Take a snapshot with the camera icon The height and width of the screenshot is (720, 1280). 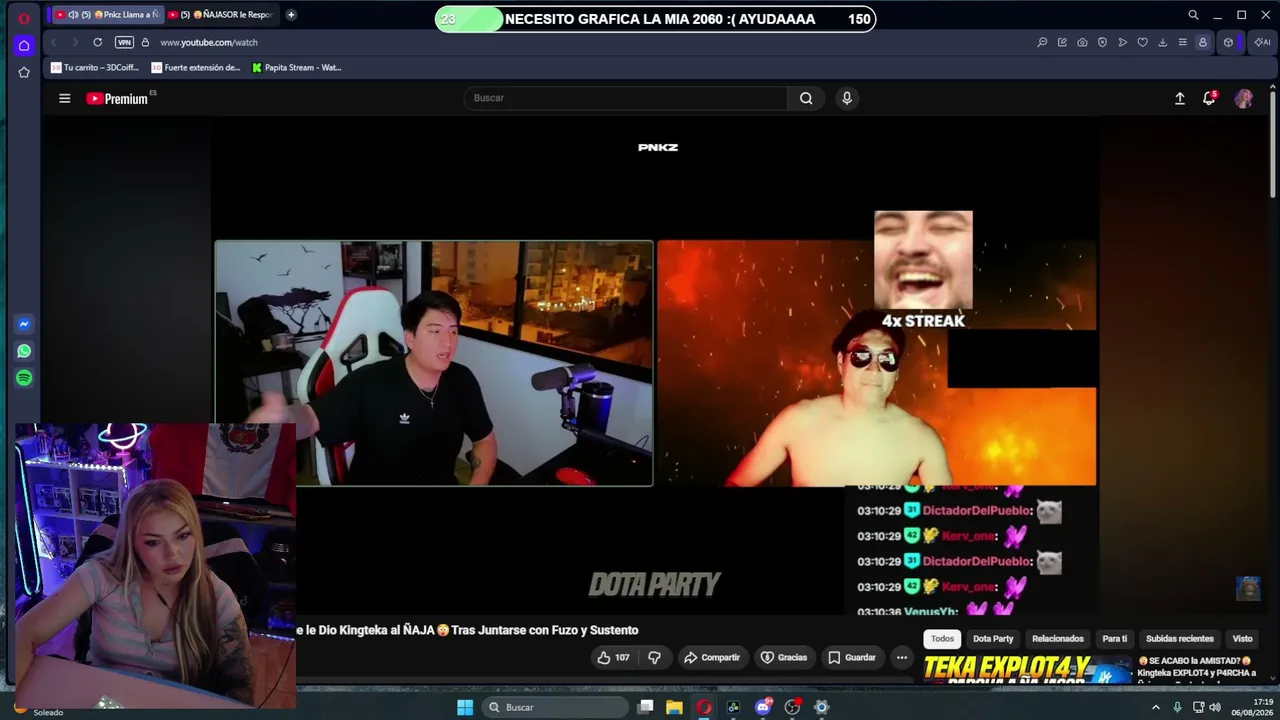[x=1082, y=42]
